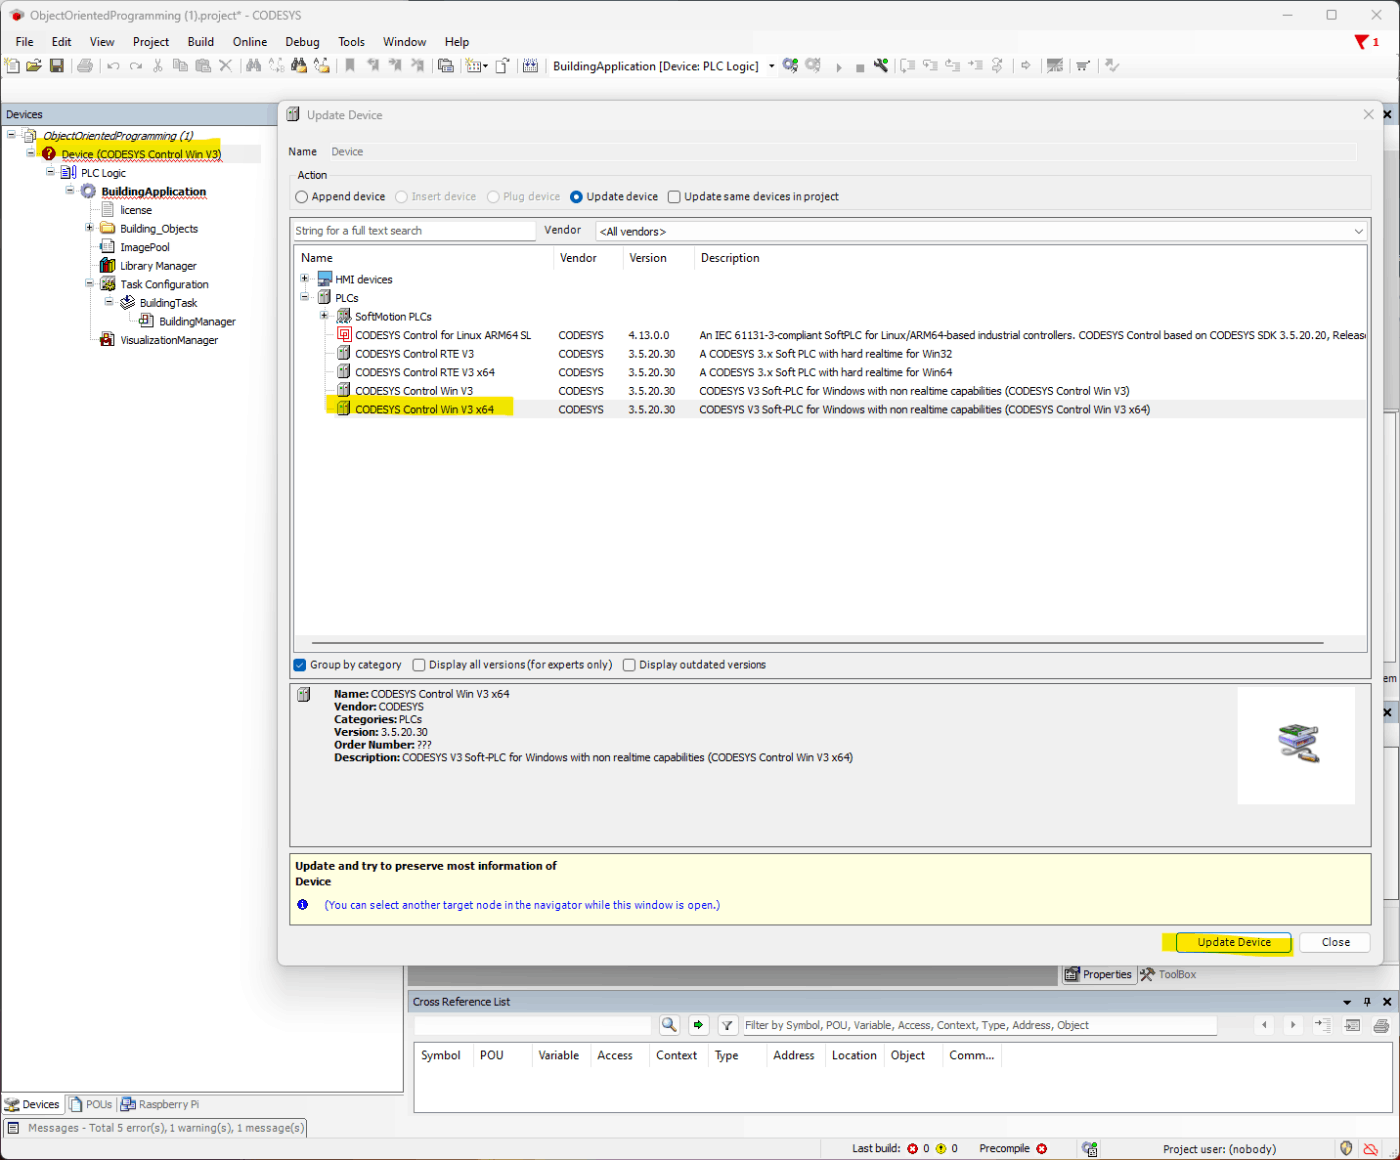
Task: Click the Cut scissors icon in the toolbar
Action: [157, 66]
